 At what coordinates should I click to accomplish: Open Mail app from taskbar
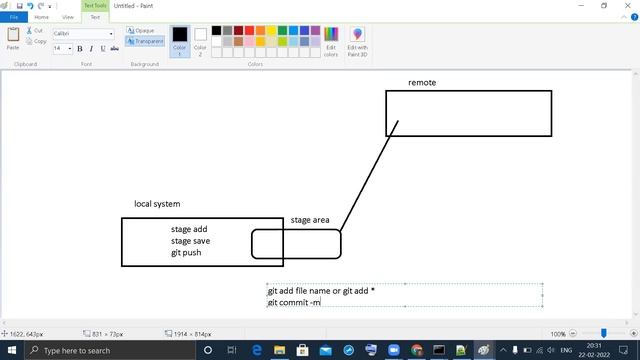tap(325, 350)
